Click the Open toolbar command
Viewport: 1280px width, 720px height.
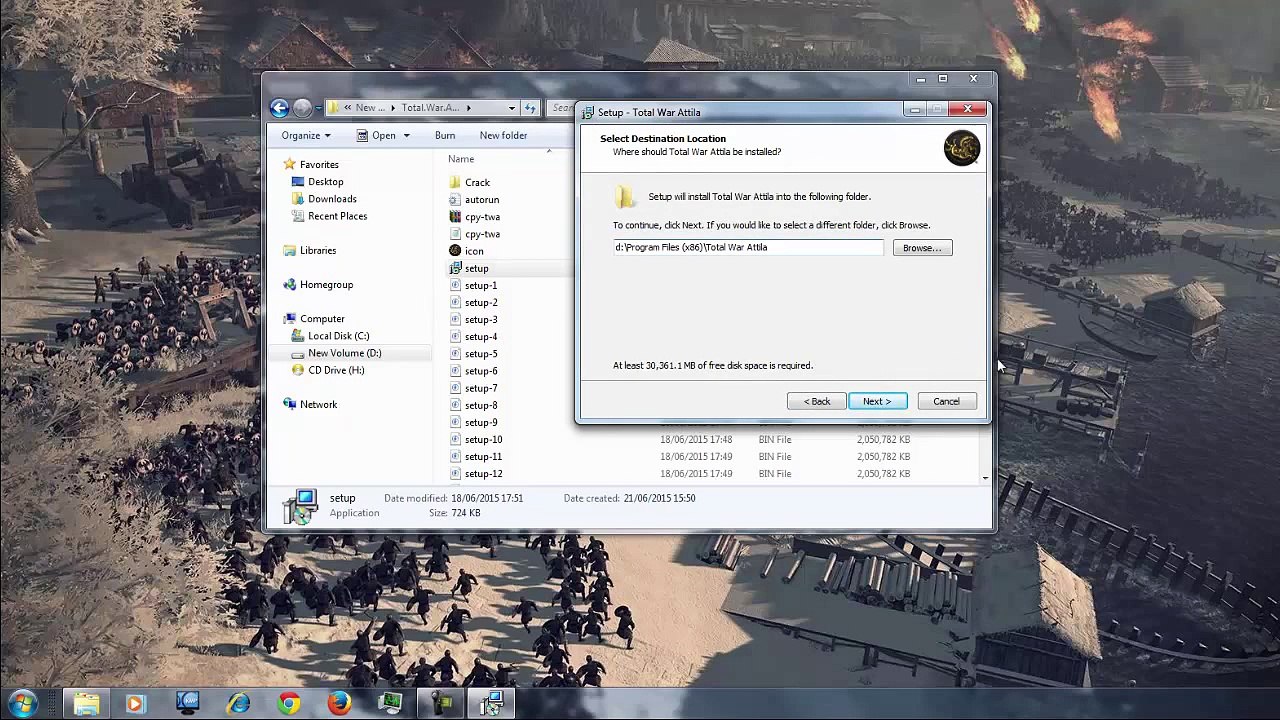point(378,135)
